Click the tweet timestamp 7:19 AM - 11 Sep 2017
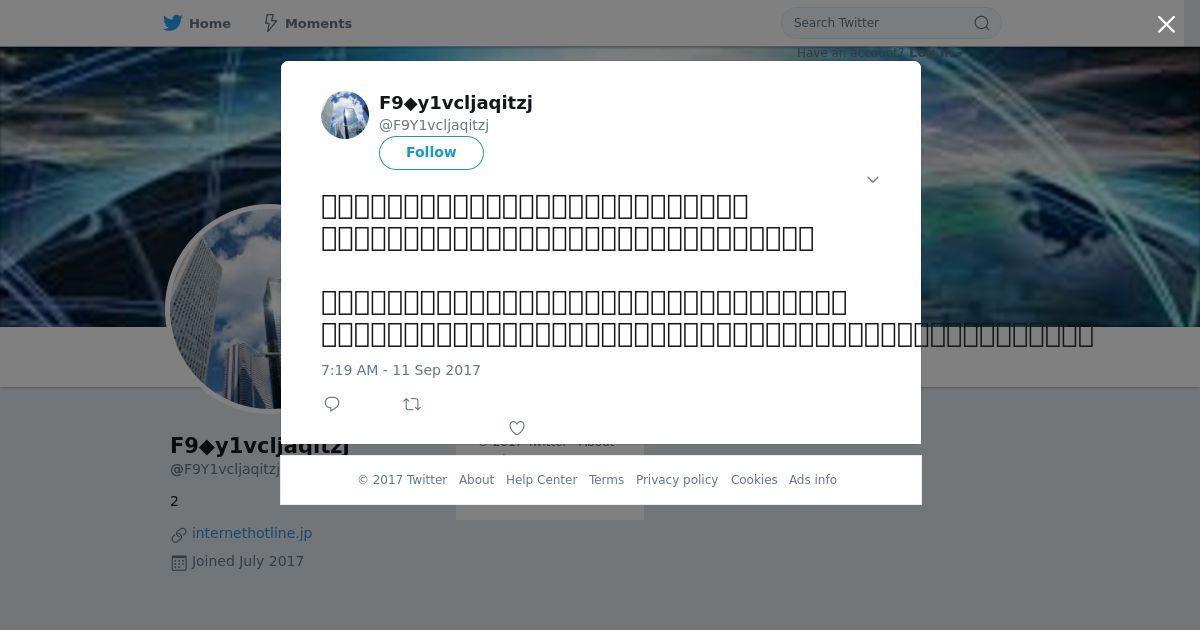 [401, 370]
